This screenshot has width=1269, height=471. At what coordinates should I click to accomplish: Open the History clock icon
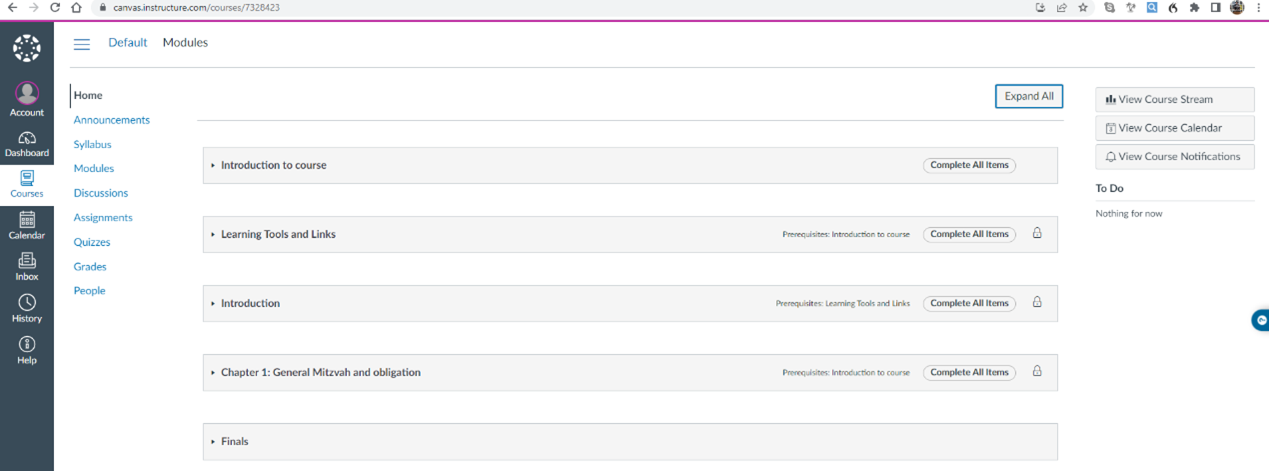pos(27,302)
